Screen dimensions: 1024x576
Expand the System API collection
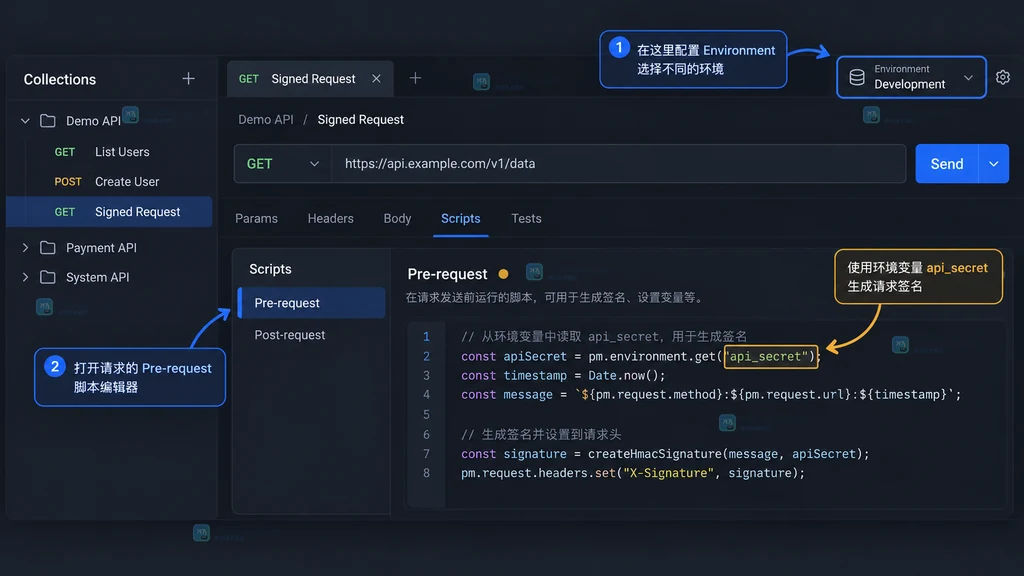[25, 277]
